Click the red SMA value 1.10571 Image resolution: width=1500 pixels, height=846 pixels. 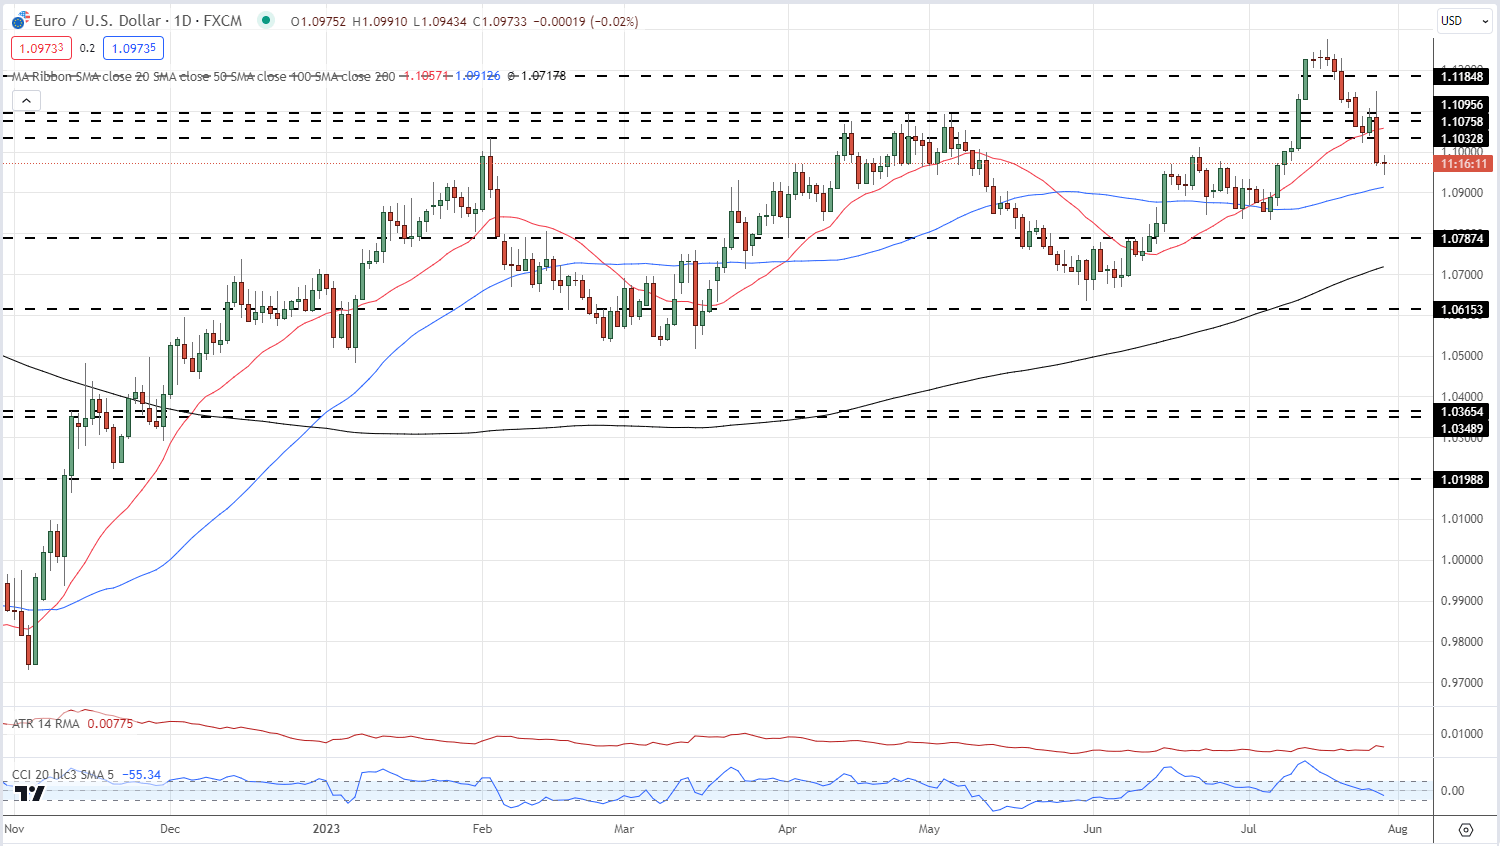coord(424,76)
